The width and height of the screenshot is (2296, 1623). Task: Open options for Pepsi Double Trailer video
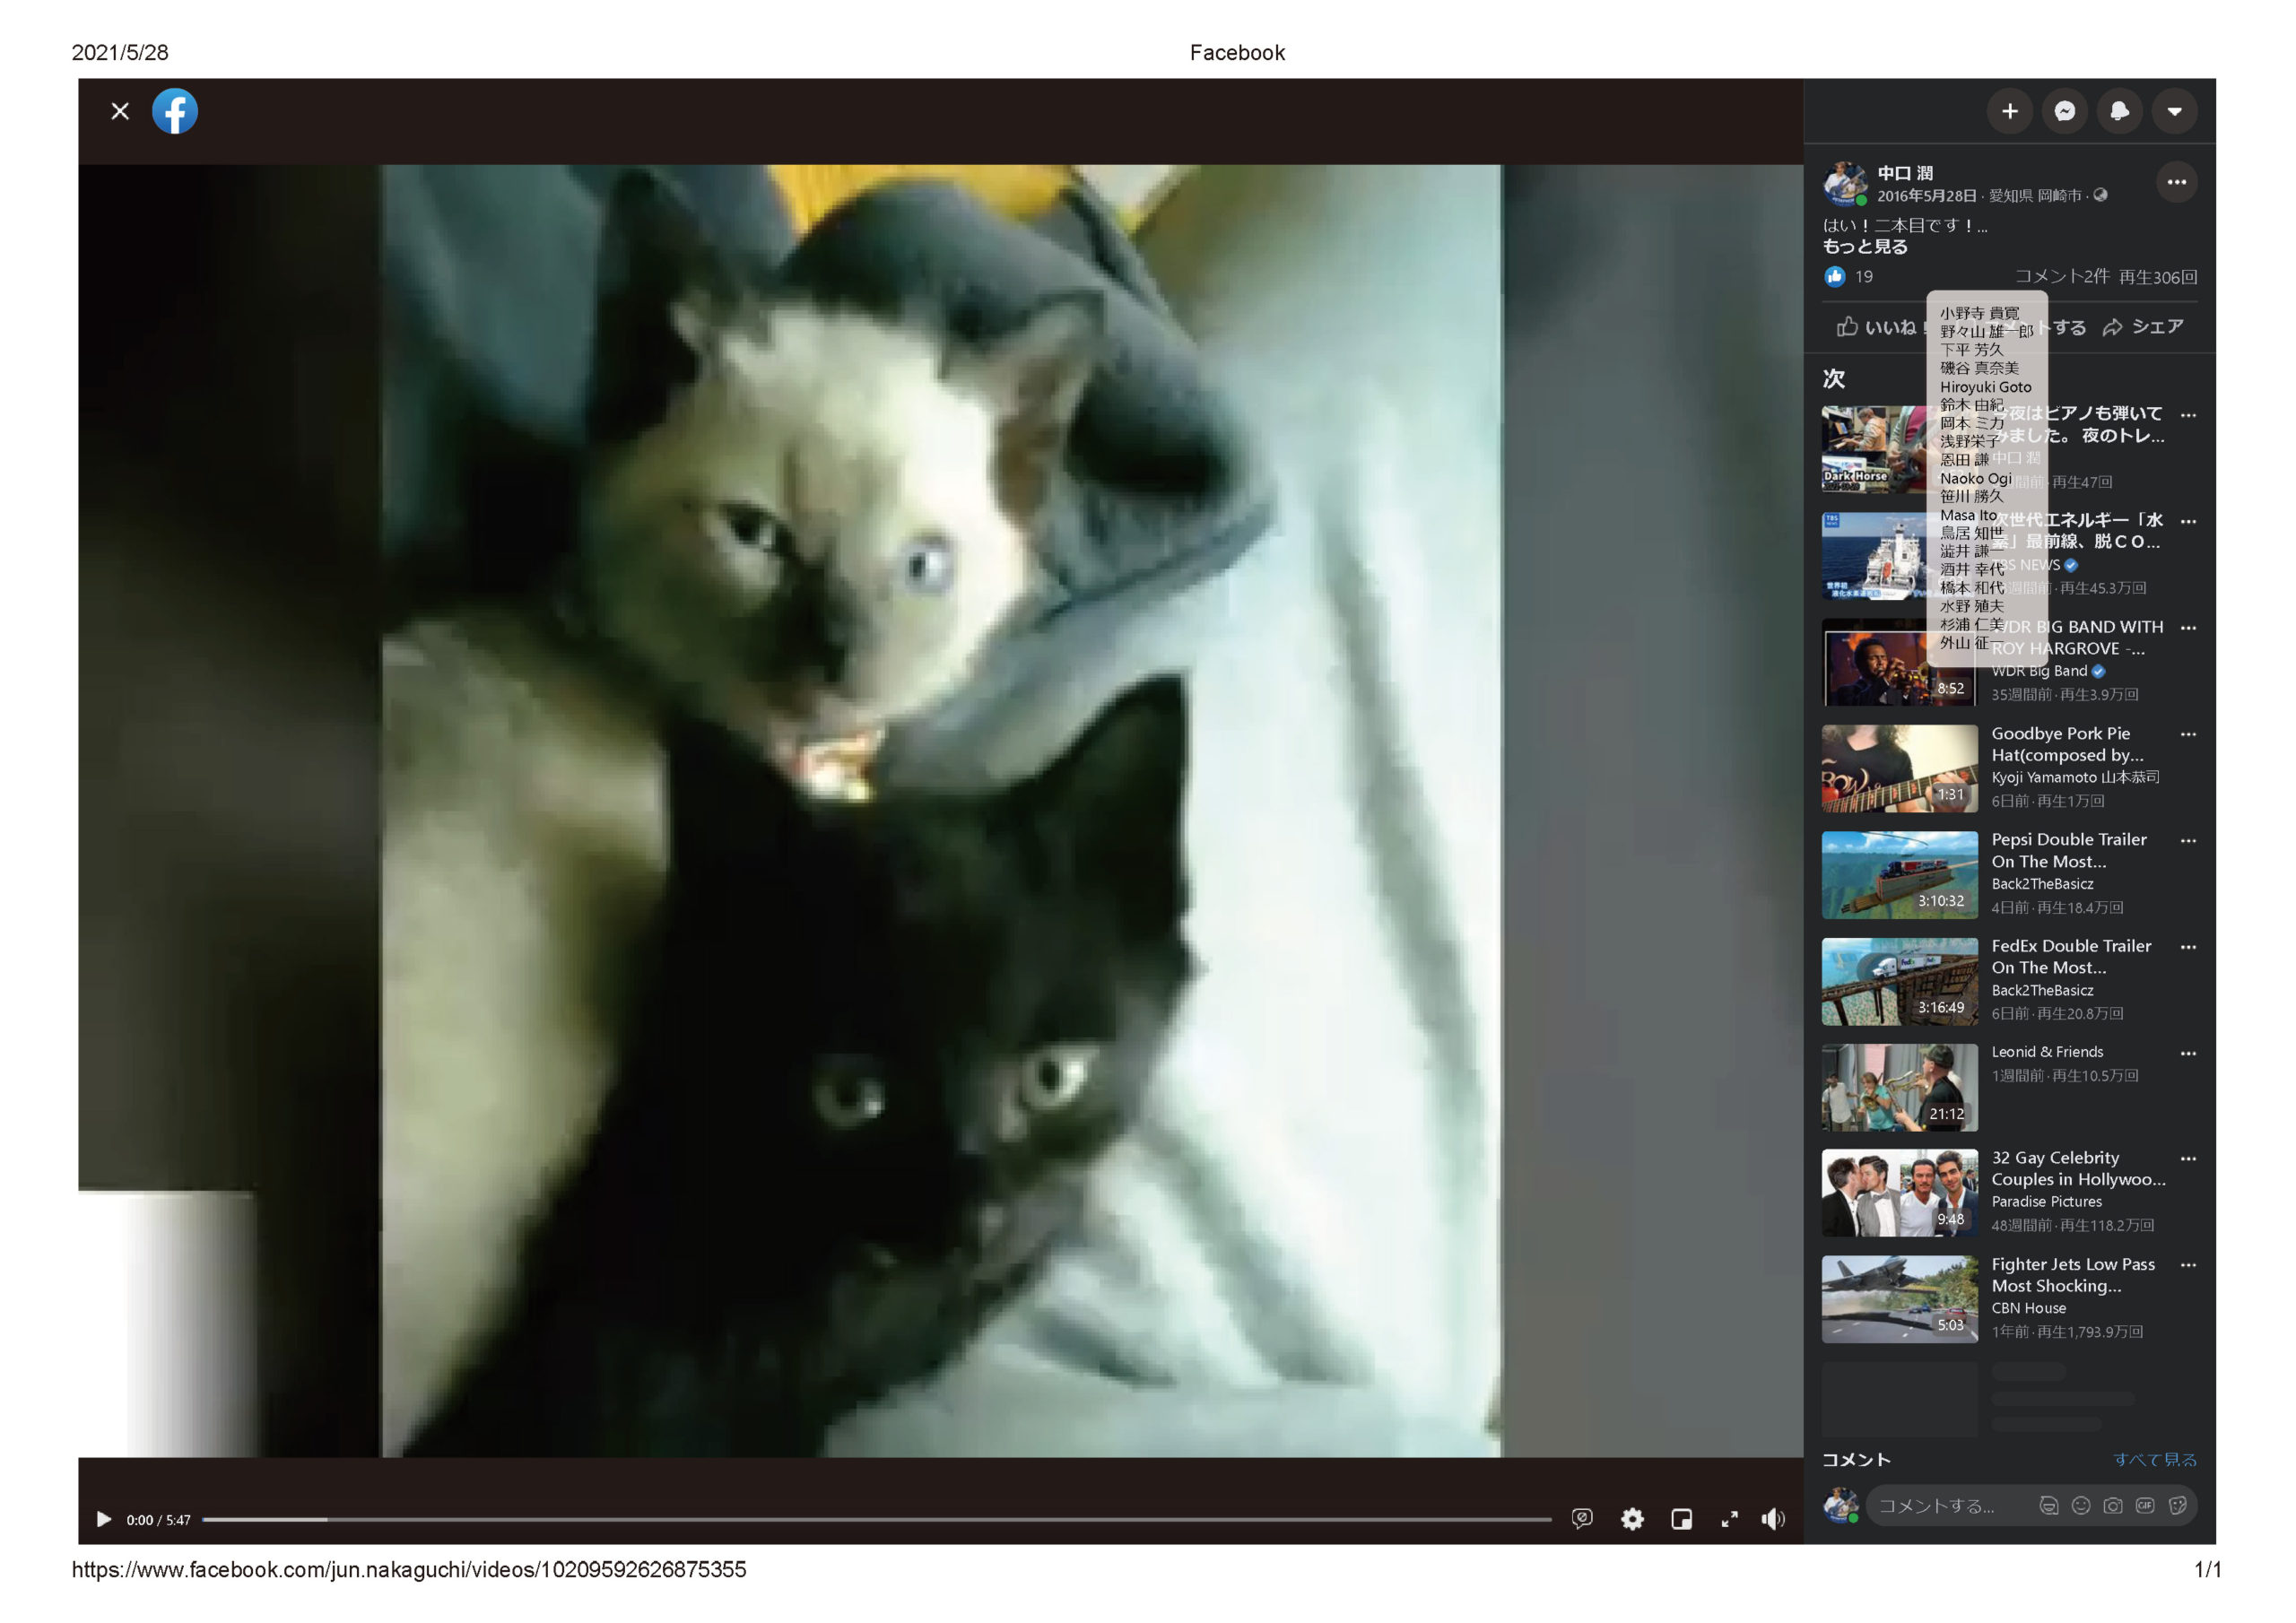[2188, 840]
